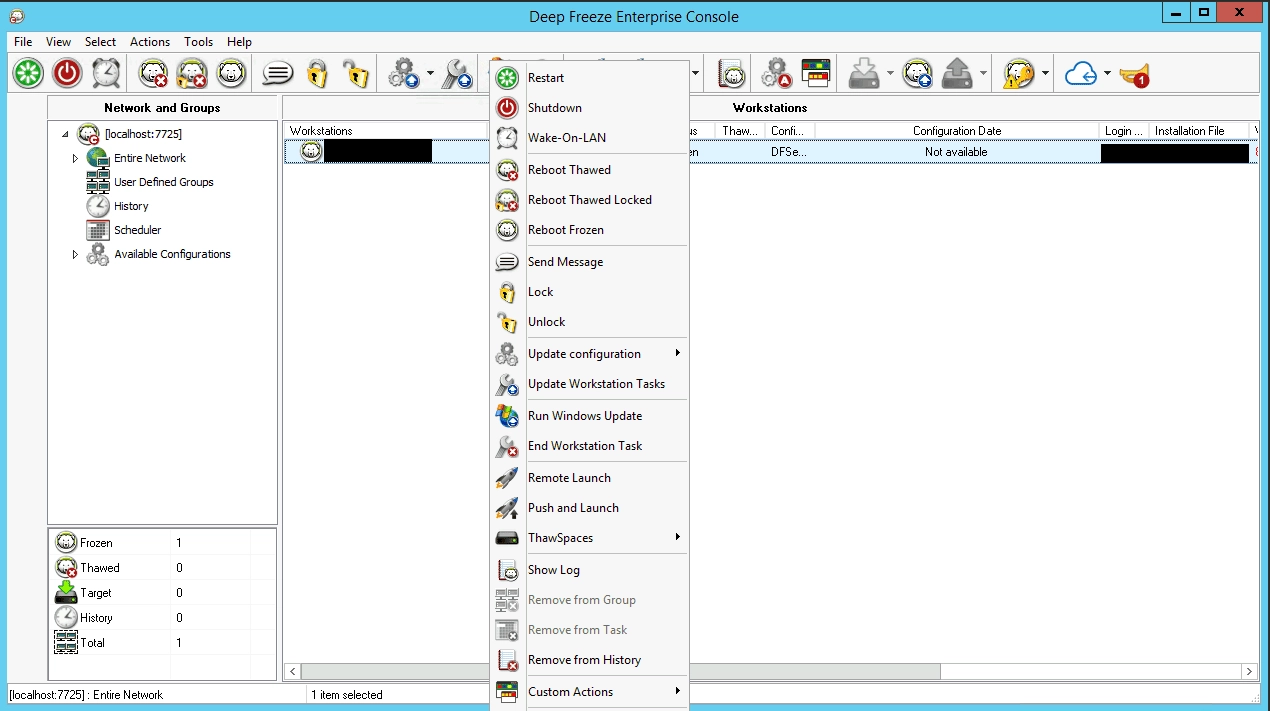Screen dimensions: 1270x711
Task: Choose Reboot Thawed Locked in context menu
Action: (x=589, y=200)
